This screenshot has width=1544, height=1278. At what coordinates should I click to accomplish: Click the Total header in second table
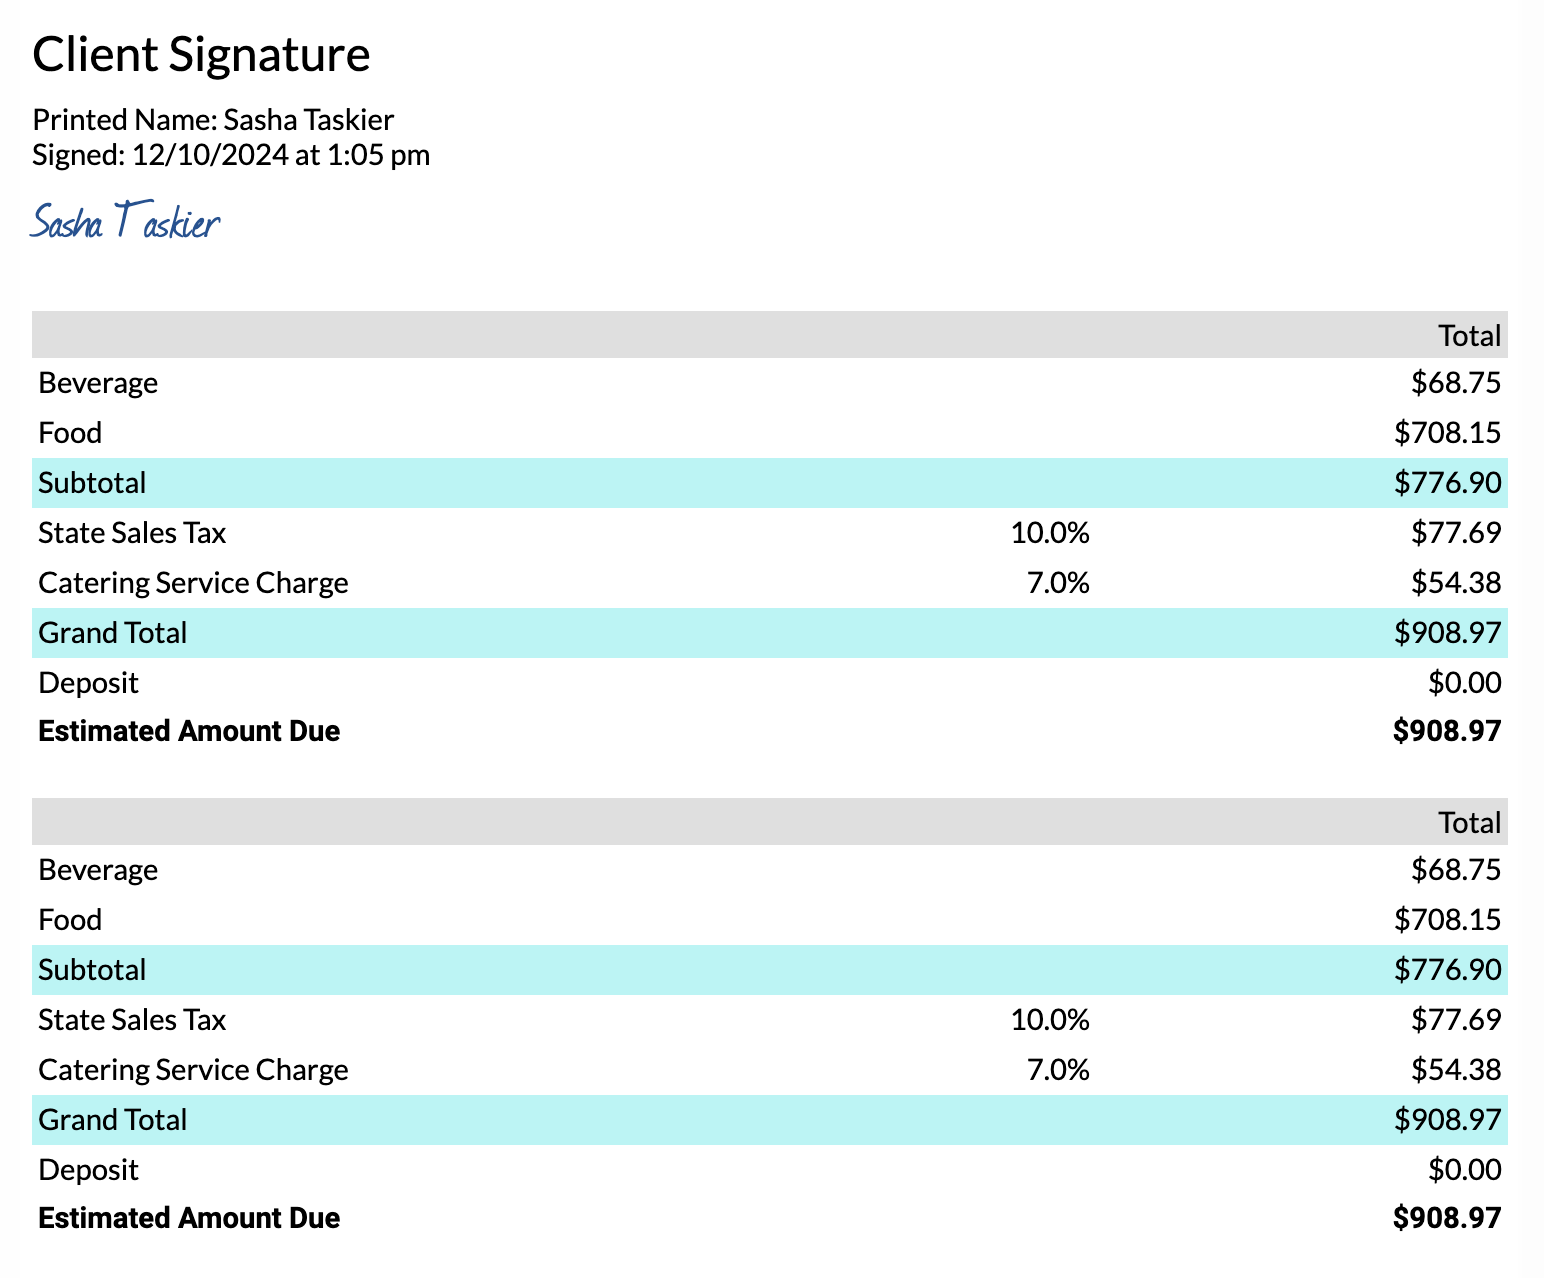(1469, 823)
